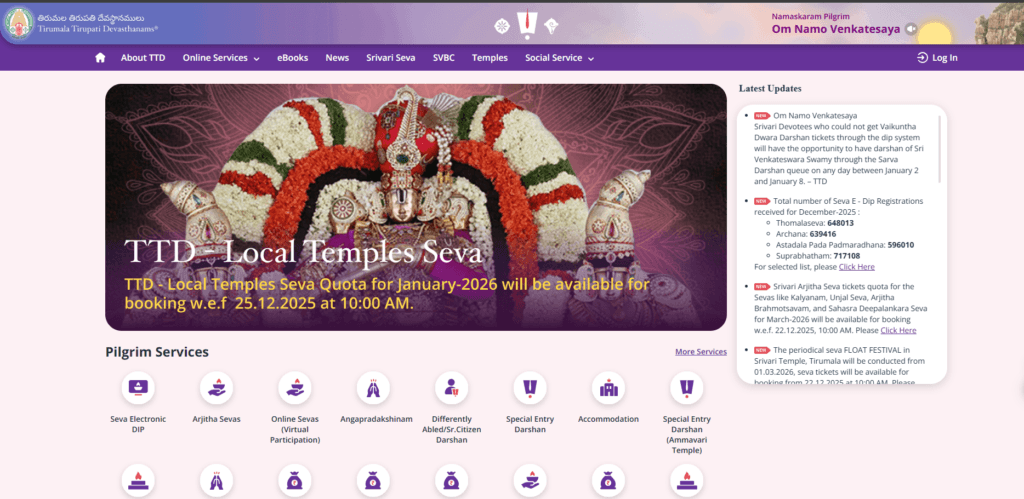Open the Accommodation icon
The width and height of the screenshot is (1024, 499).
pyautogui.click(x=608, y=388)
